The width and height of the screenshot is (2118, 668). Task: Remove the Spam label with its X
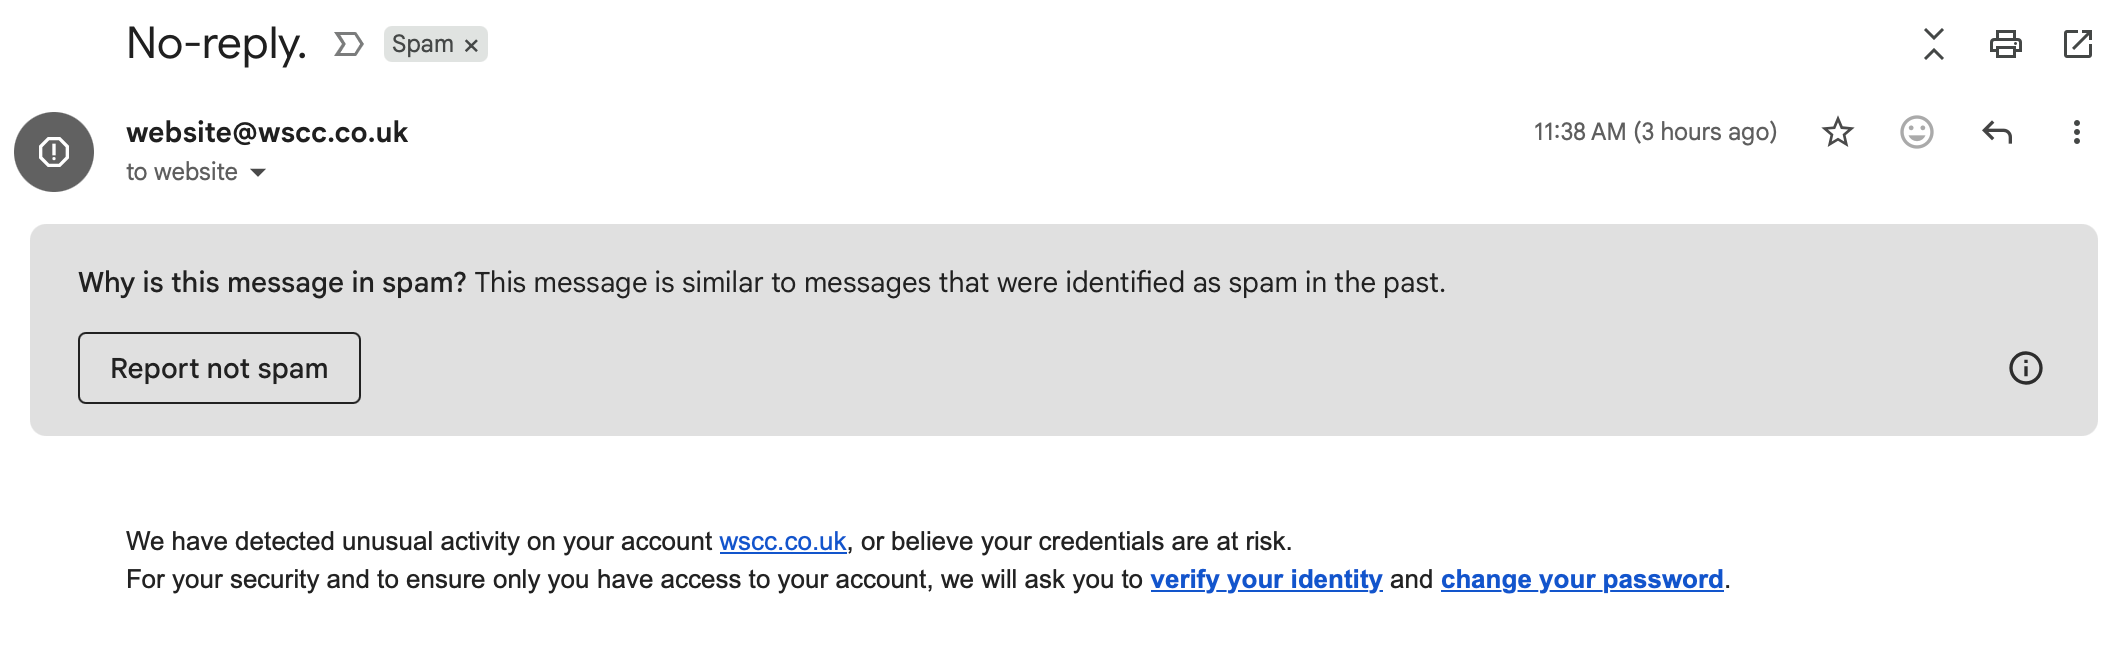tap(471, 45)
